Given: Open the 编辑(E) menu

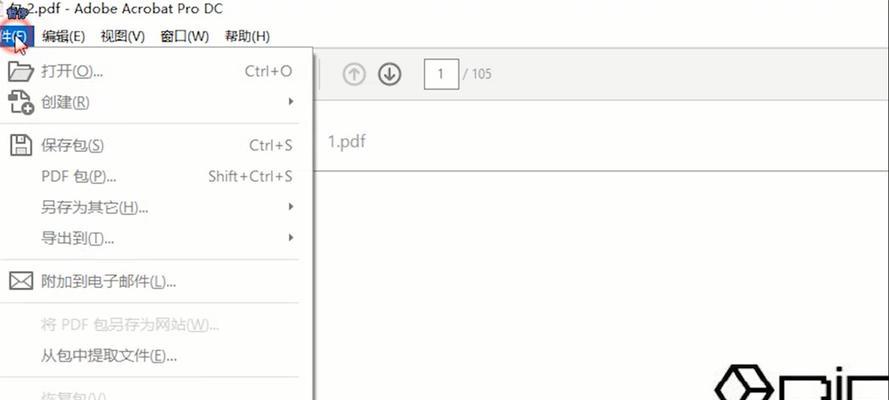Looking at the screenshot, I should click(64, 37).
